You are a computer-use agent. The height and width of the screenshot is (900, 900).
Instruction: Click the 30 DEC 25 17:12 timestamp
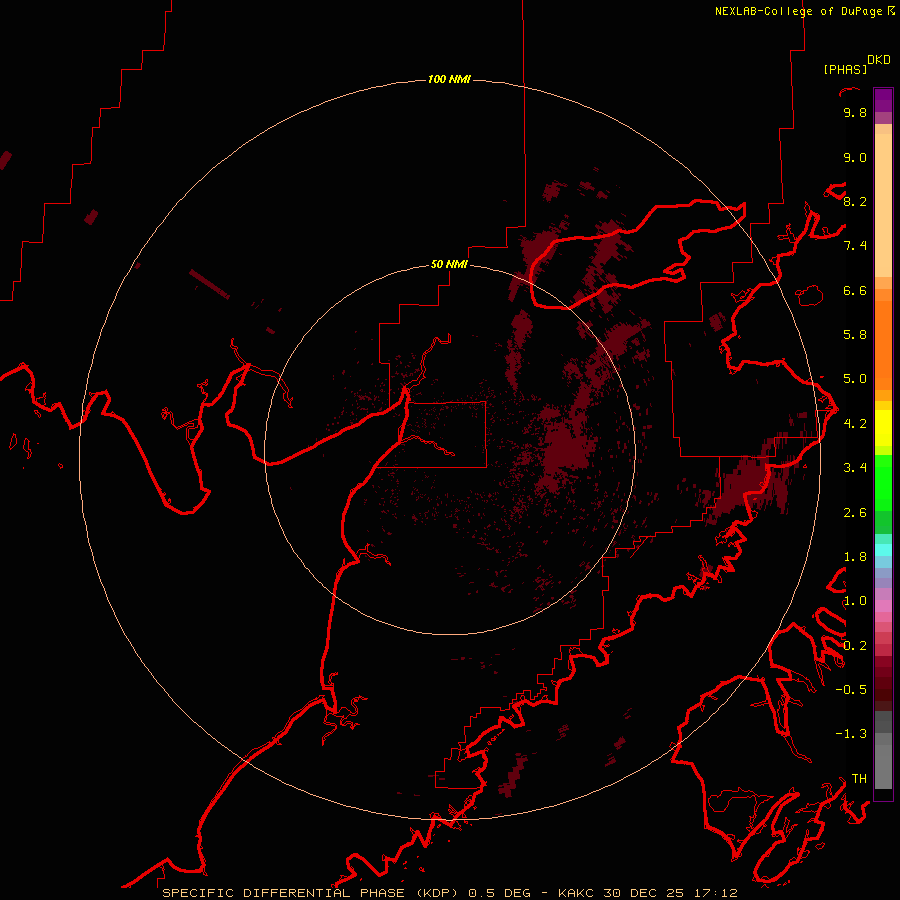(x=670, y=893)
